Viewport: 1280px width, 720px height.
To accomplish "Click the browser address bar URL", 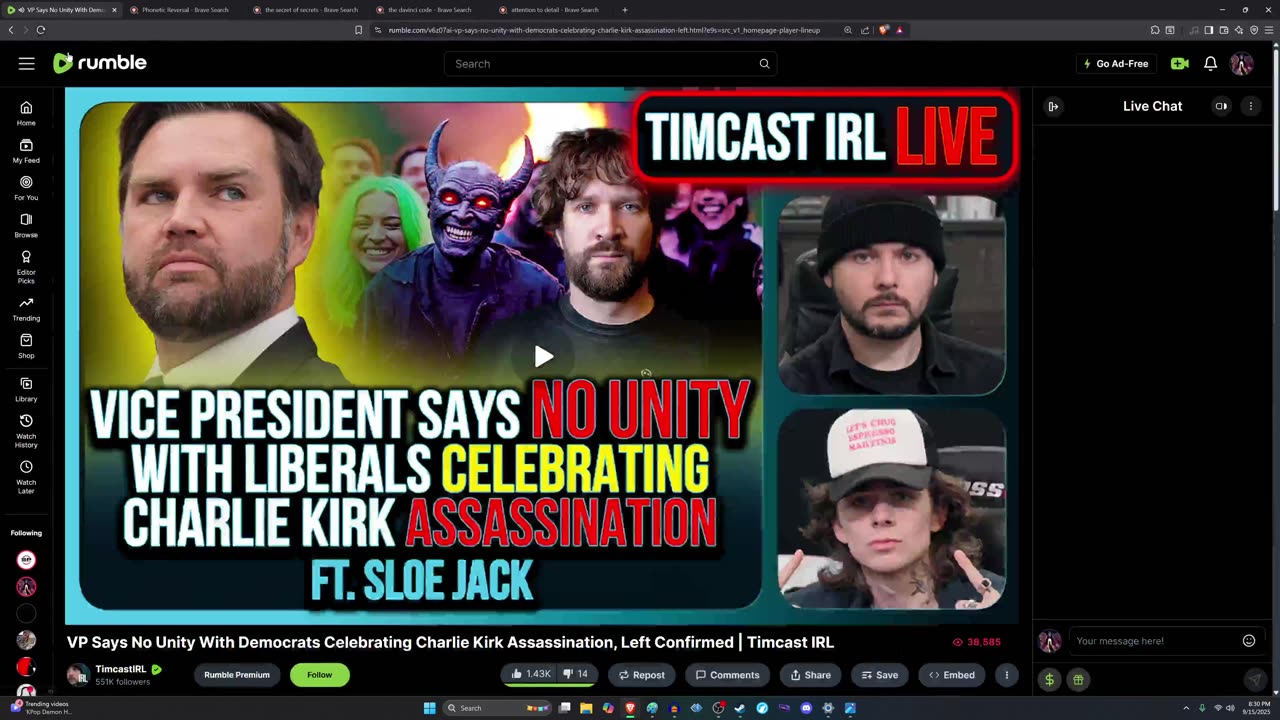I will pyautogui.click(x=604, y=30).
